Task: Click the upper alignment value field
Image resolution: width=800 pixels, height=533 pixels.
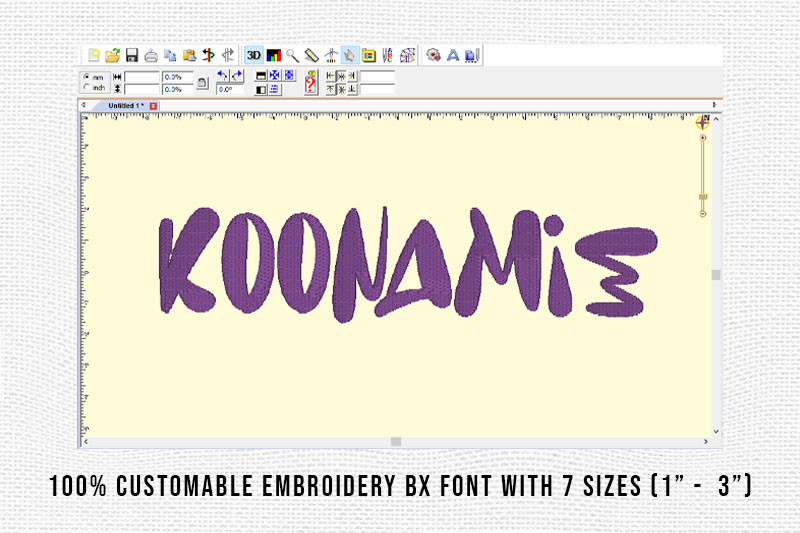Action: coord(377,77)
